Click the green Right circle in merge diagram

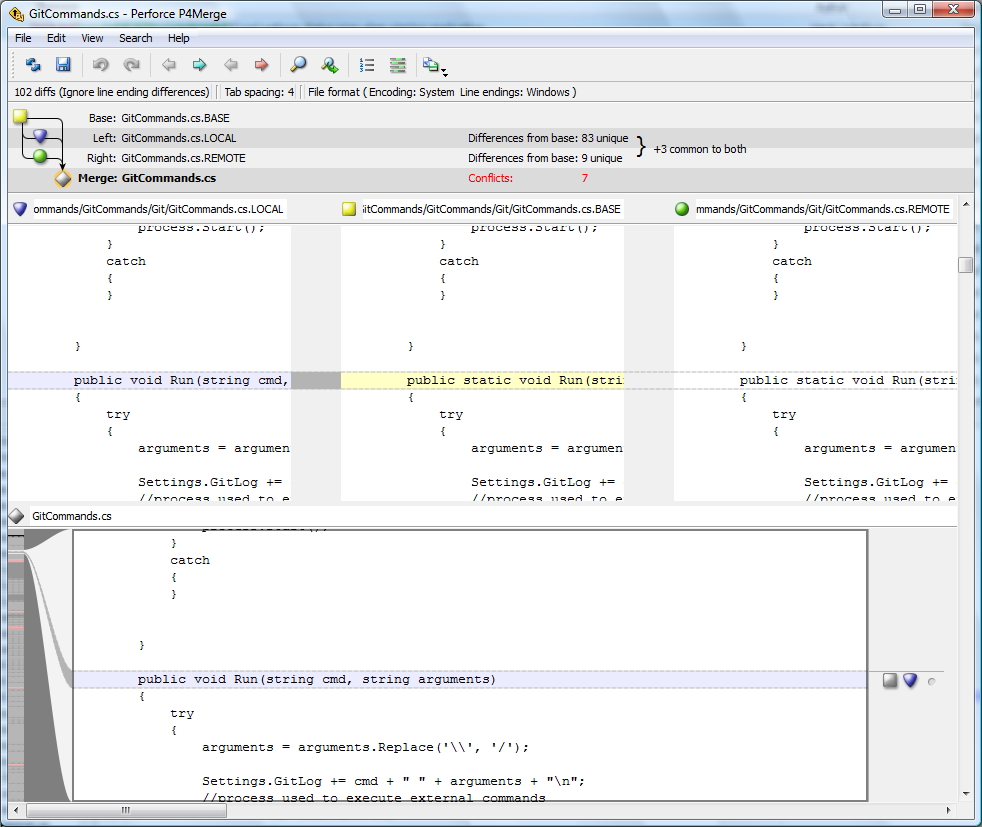[x=40, y=156]
